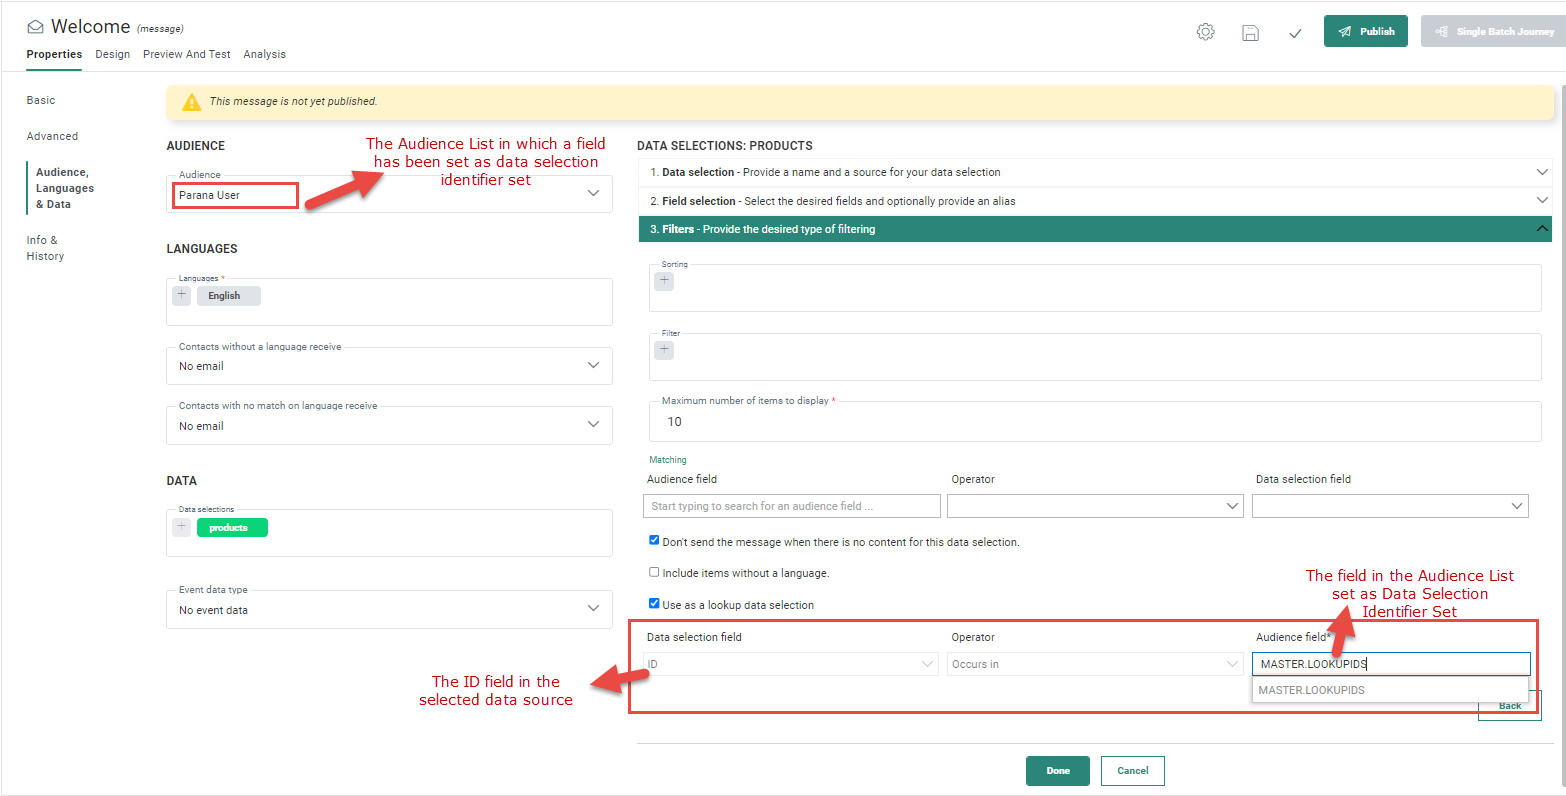Add a filter with plus icon
The height and width of the screenshot is (796, 1566).
[664, 350]
